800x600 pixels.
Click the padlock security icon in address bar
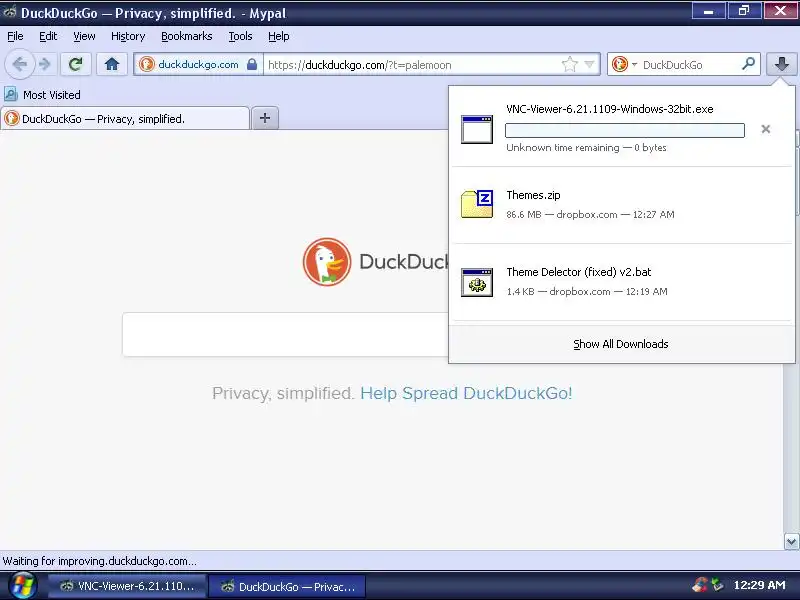tap(252, 65)
